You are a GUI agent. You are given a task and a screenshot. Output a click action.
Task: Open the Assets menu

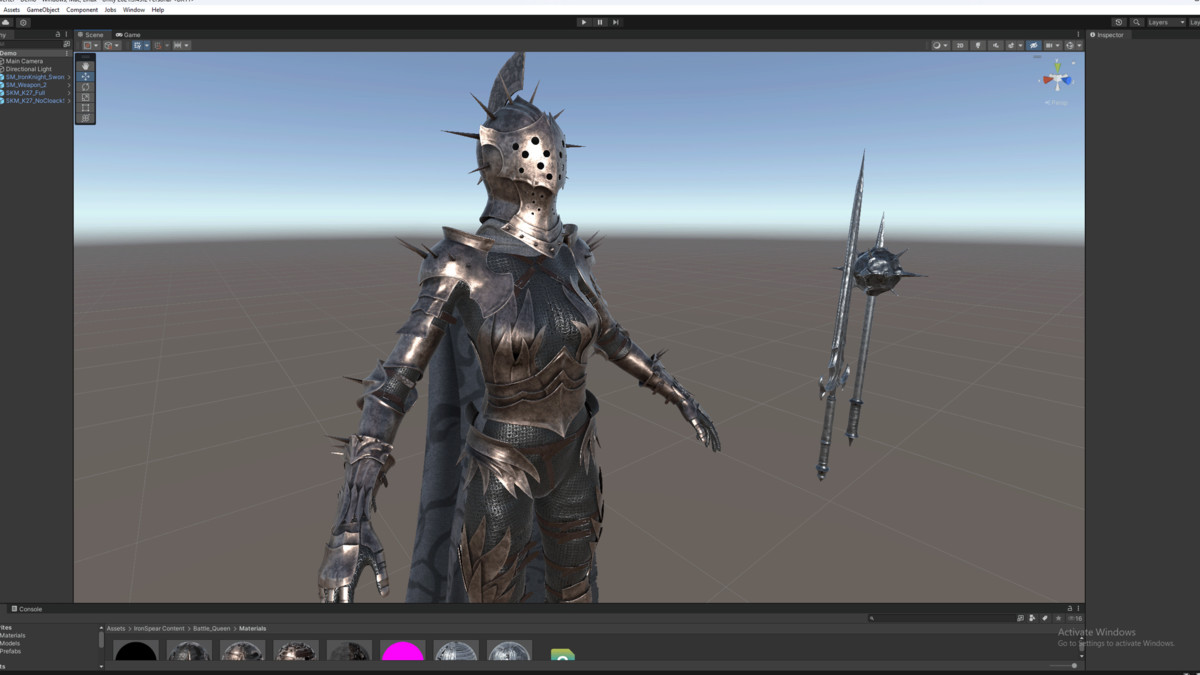pos(11,10)
